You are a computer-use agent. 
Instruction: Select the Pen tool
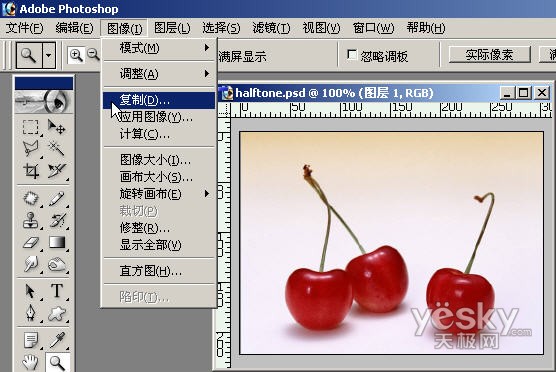tap(30, 313)
